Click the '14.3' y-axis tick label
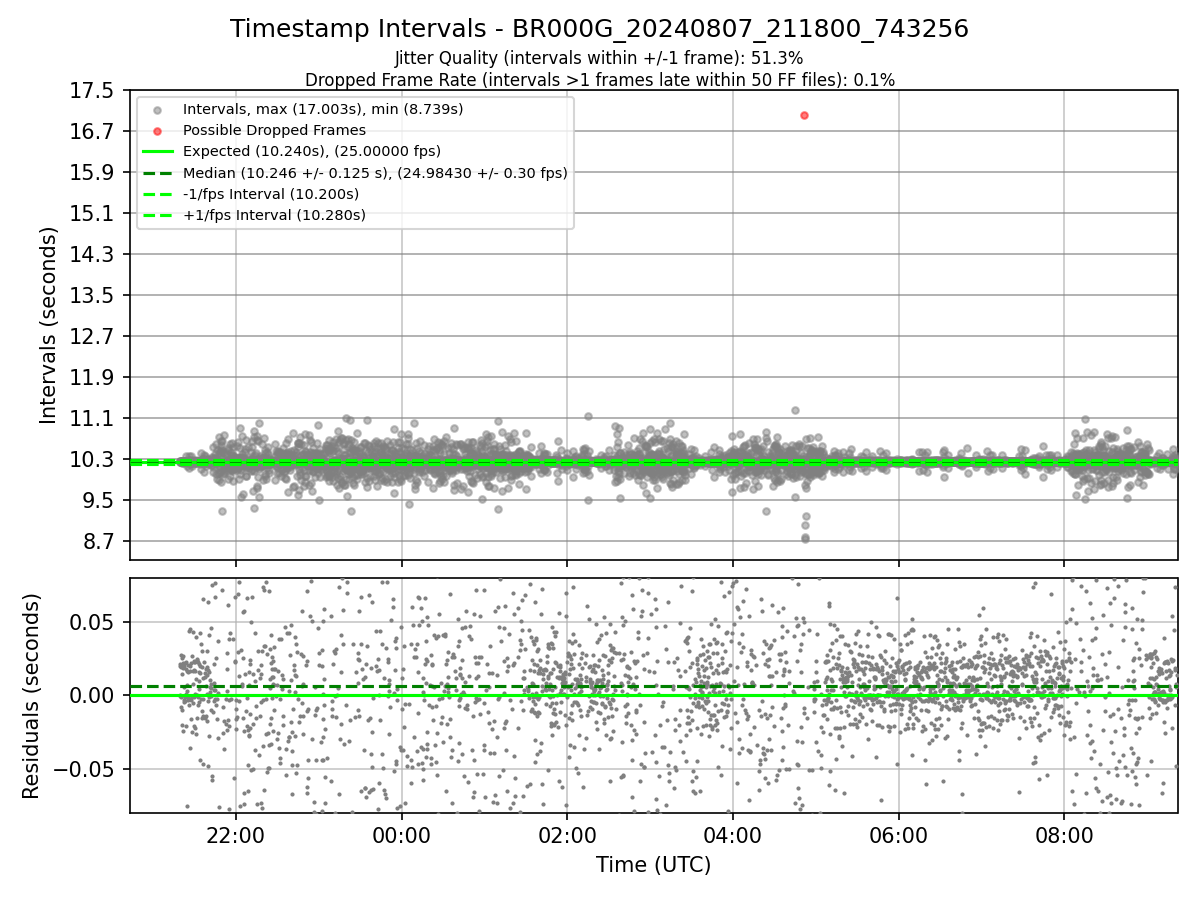This screenshot has width=1200, height=900. coord(94,255)
